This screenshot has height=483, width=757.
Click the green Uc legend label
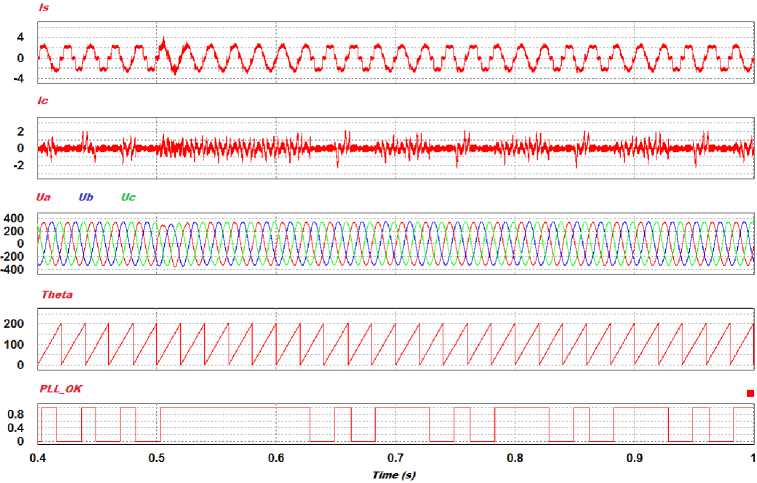[x=128, y=197]
